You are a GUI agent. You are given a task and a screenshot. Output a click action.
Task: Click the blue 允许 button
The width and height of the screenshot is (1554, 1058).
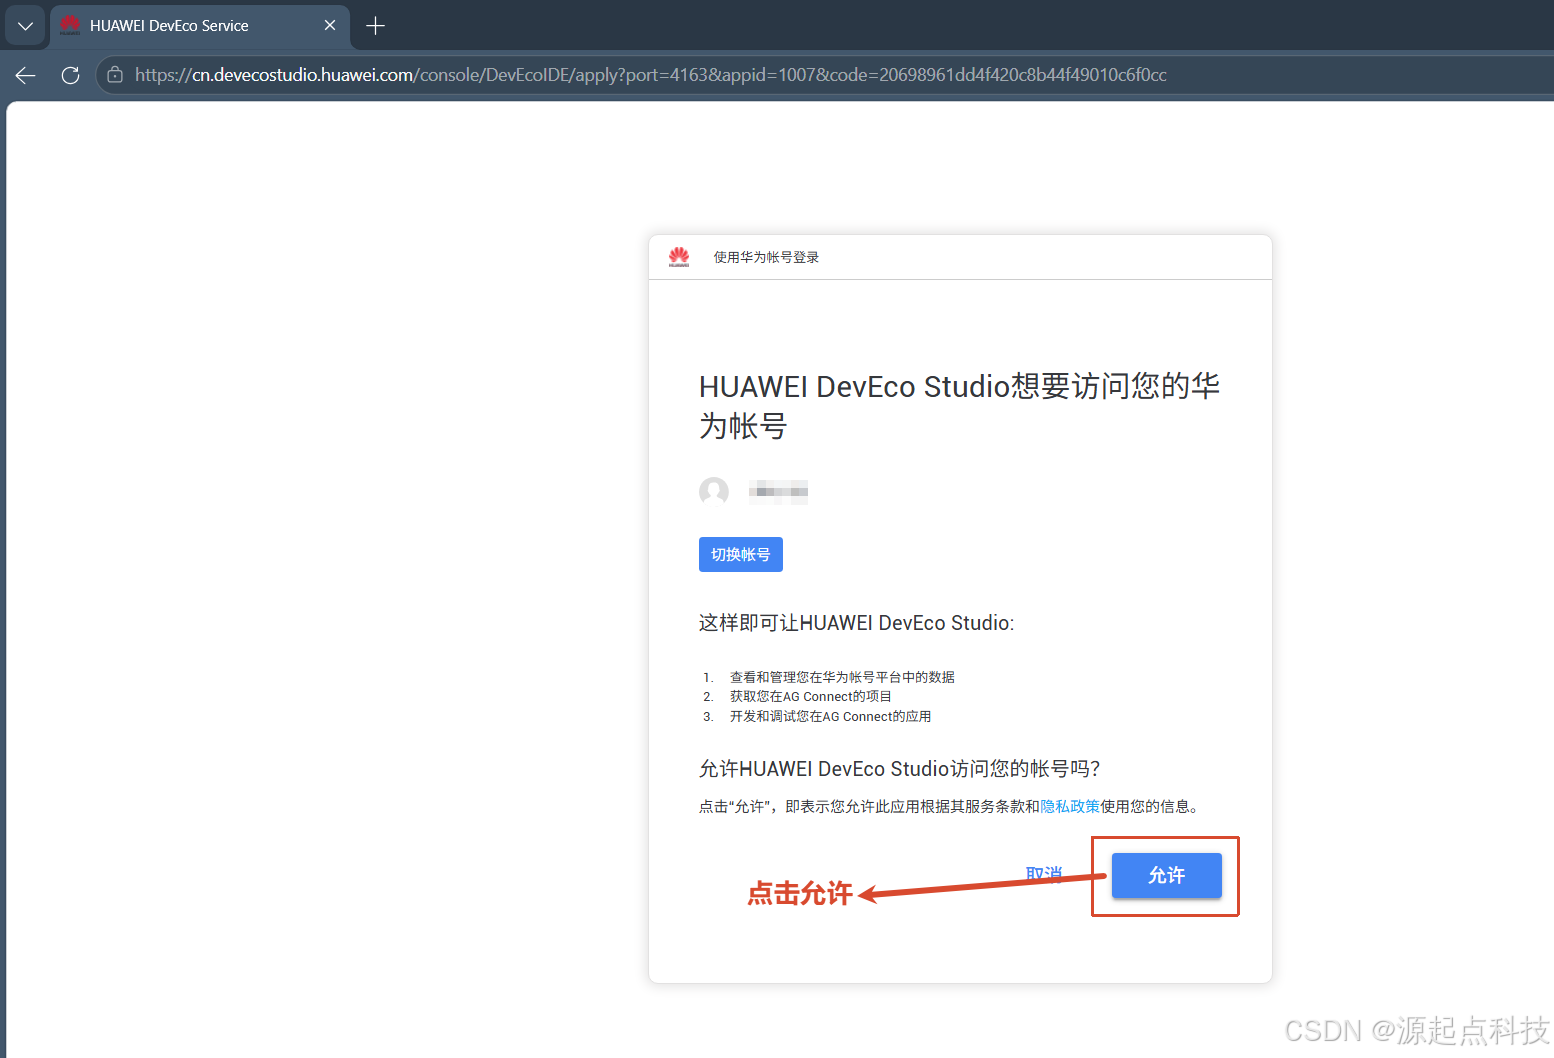[x=1167, y=875]
